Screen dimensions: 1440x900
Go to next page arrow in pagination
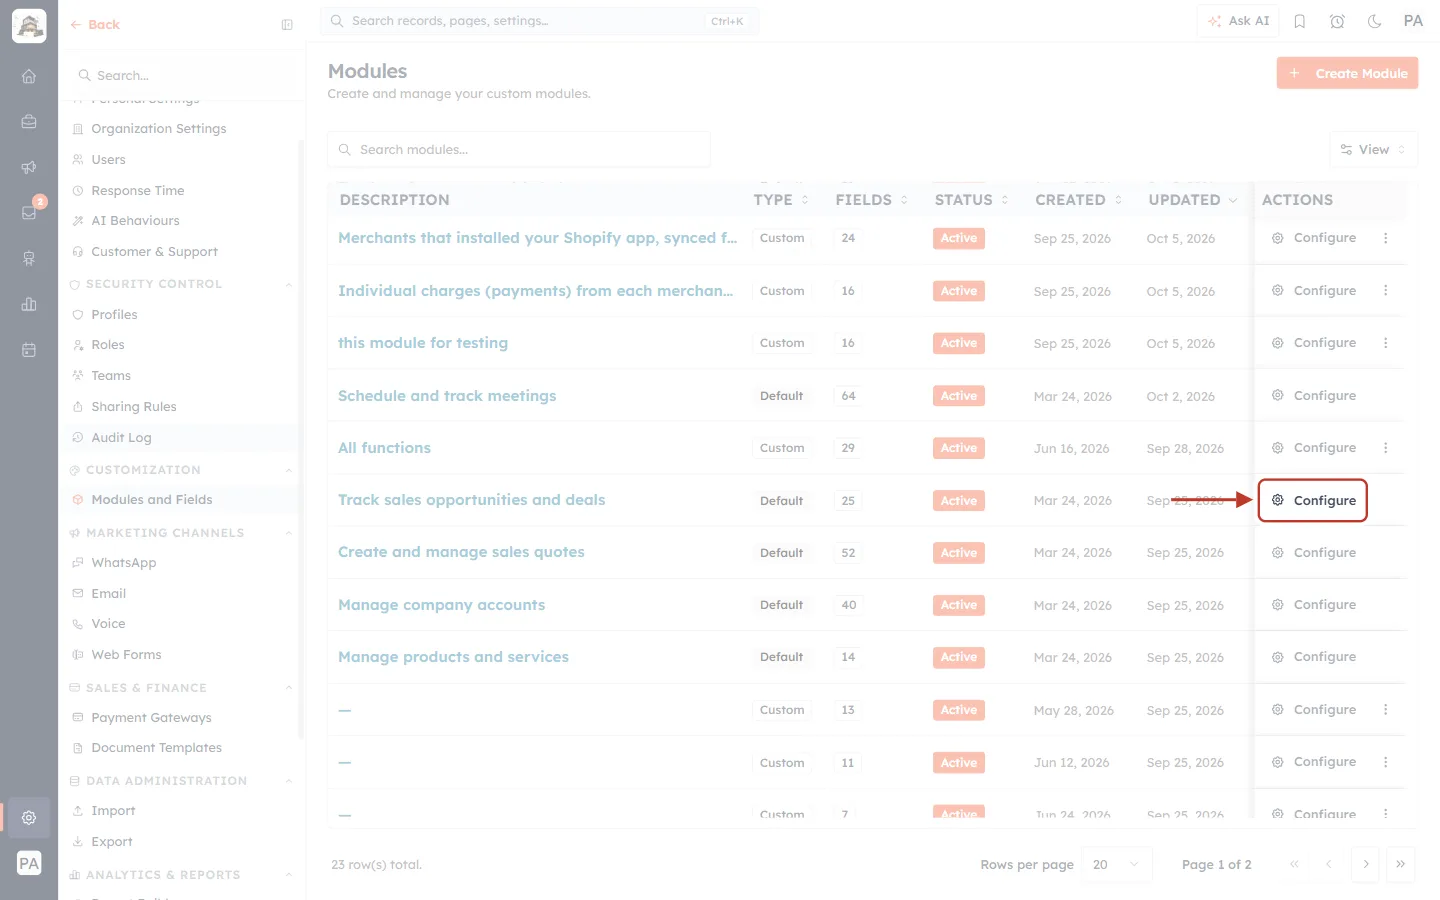1366,864
